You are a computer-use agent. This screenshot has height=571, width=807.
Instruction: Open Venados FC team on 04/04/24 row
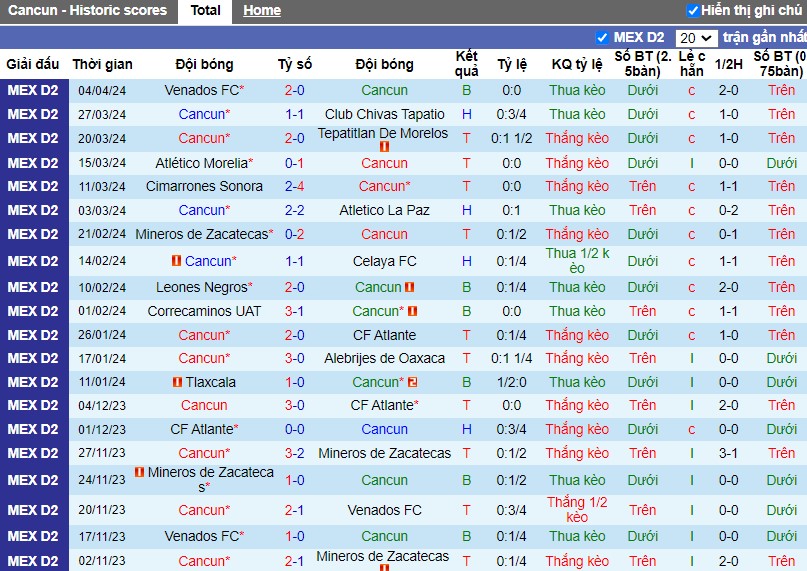[x=201, y=90]
